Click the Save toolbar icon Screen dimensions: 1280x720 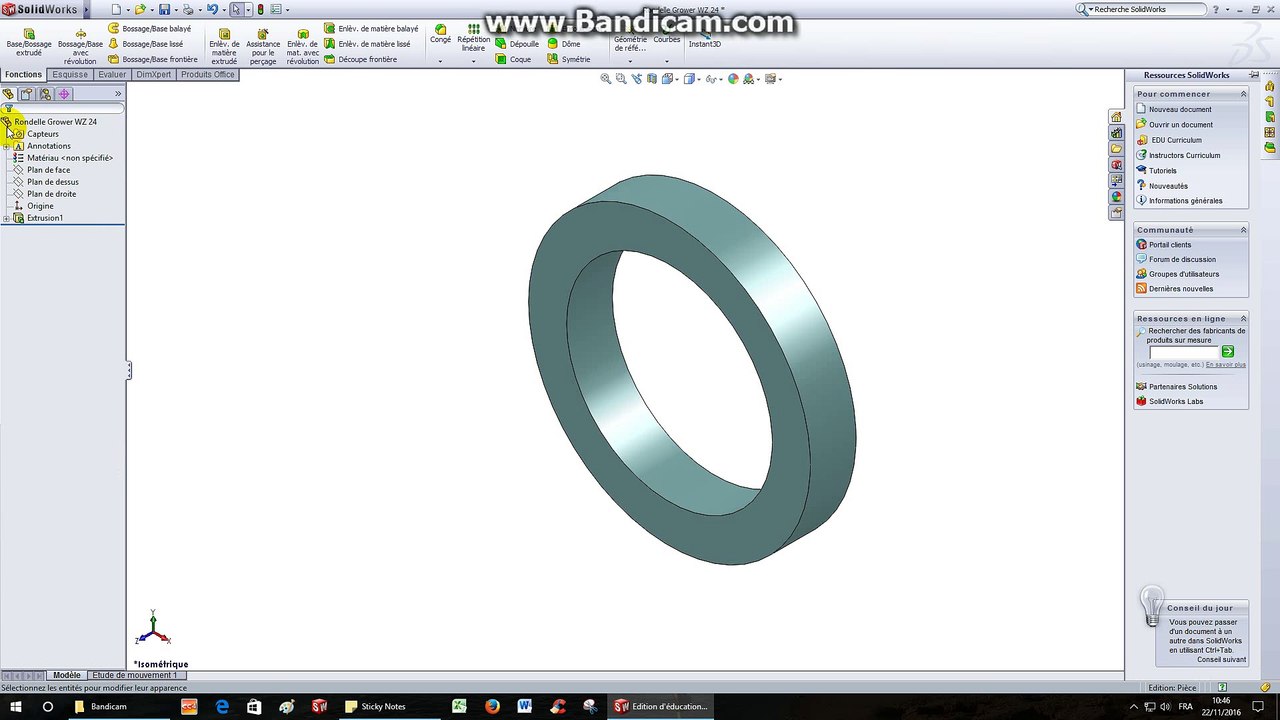[x=164, y=9]
